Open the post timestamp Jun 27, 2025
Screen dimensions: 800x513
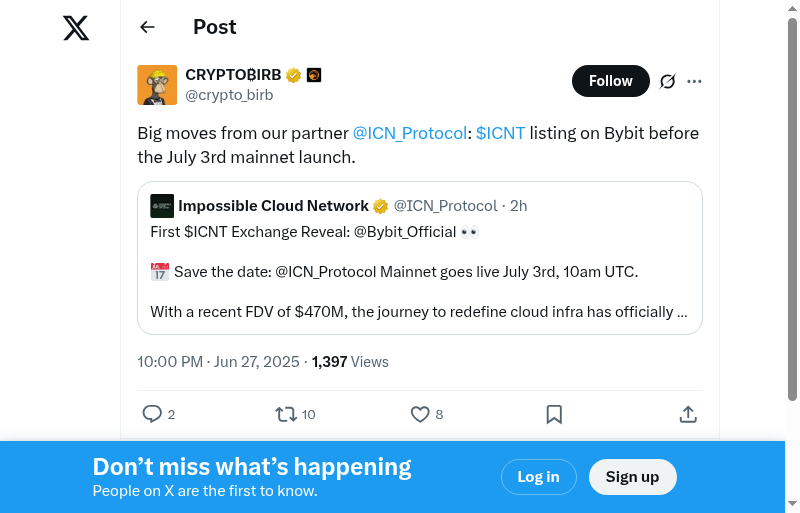[218, 361]
